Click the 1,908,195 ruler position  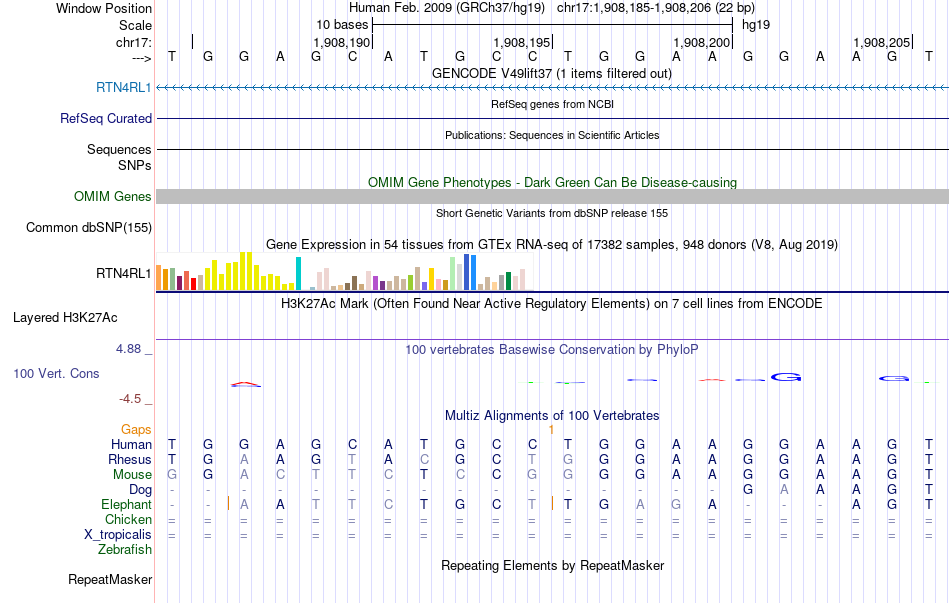[x=522, y=42]
